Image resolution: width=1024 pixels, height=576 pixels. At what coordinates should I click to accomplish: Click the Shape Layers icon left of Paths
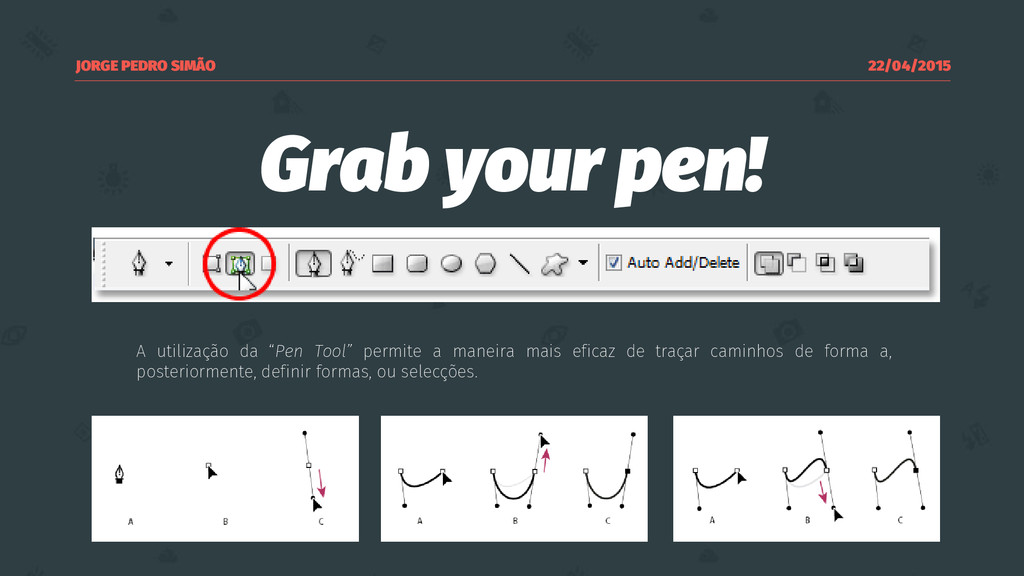(x=213, y=264)
